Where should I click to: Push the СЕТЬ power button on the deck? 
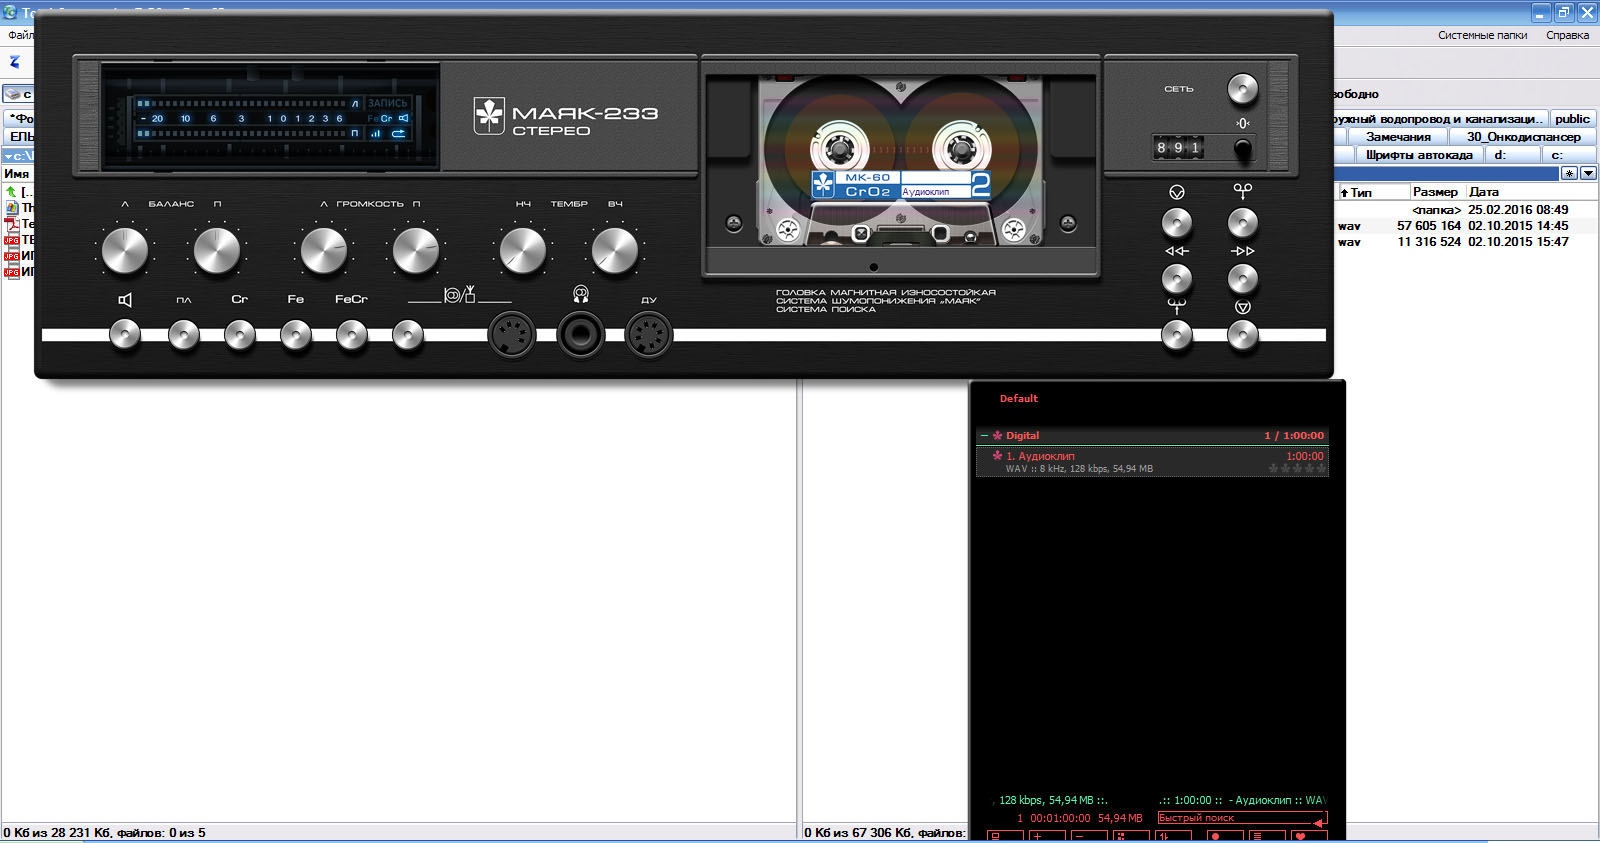point(1242,89)
